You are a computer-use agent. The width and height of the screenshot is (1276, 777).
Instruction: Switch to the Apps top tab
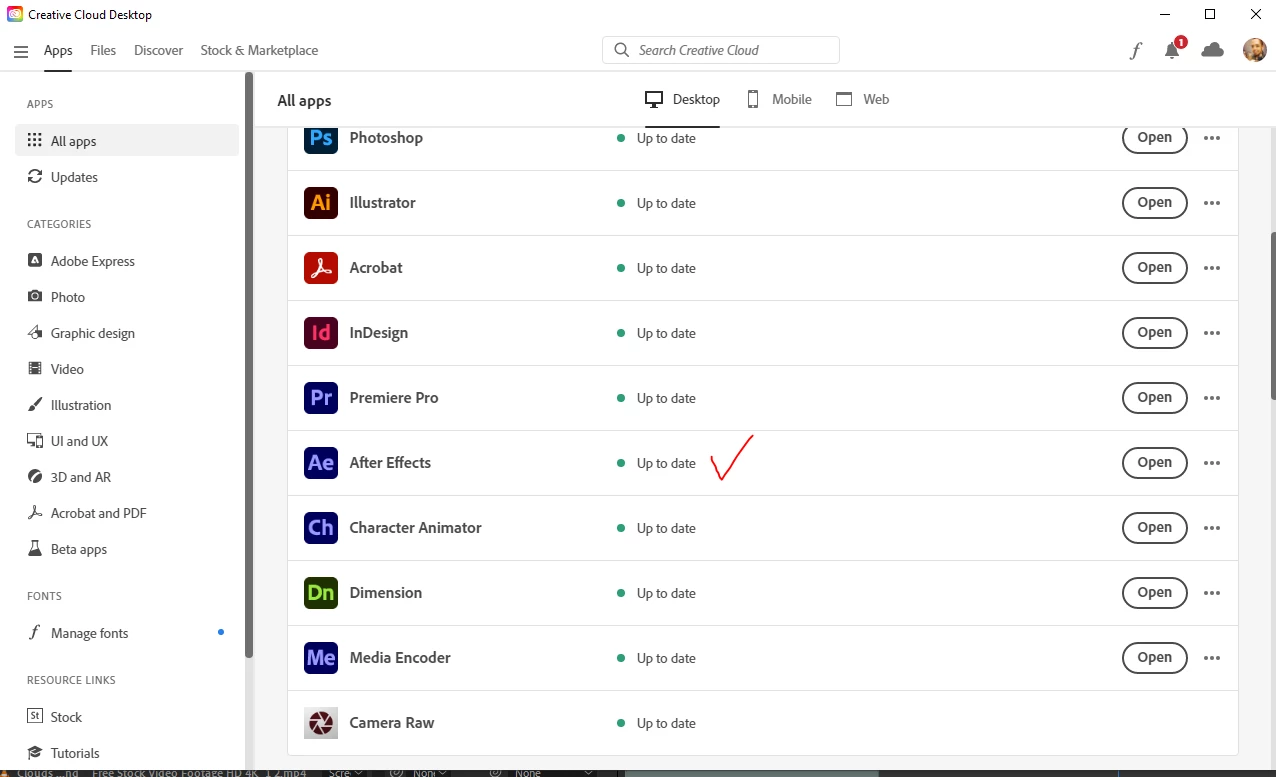click(x=58, y=50)
